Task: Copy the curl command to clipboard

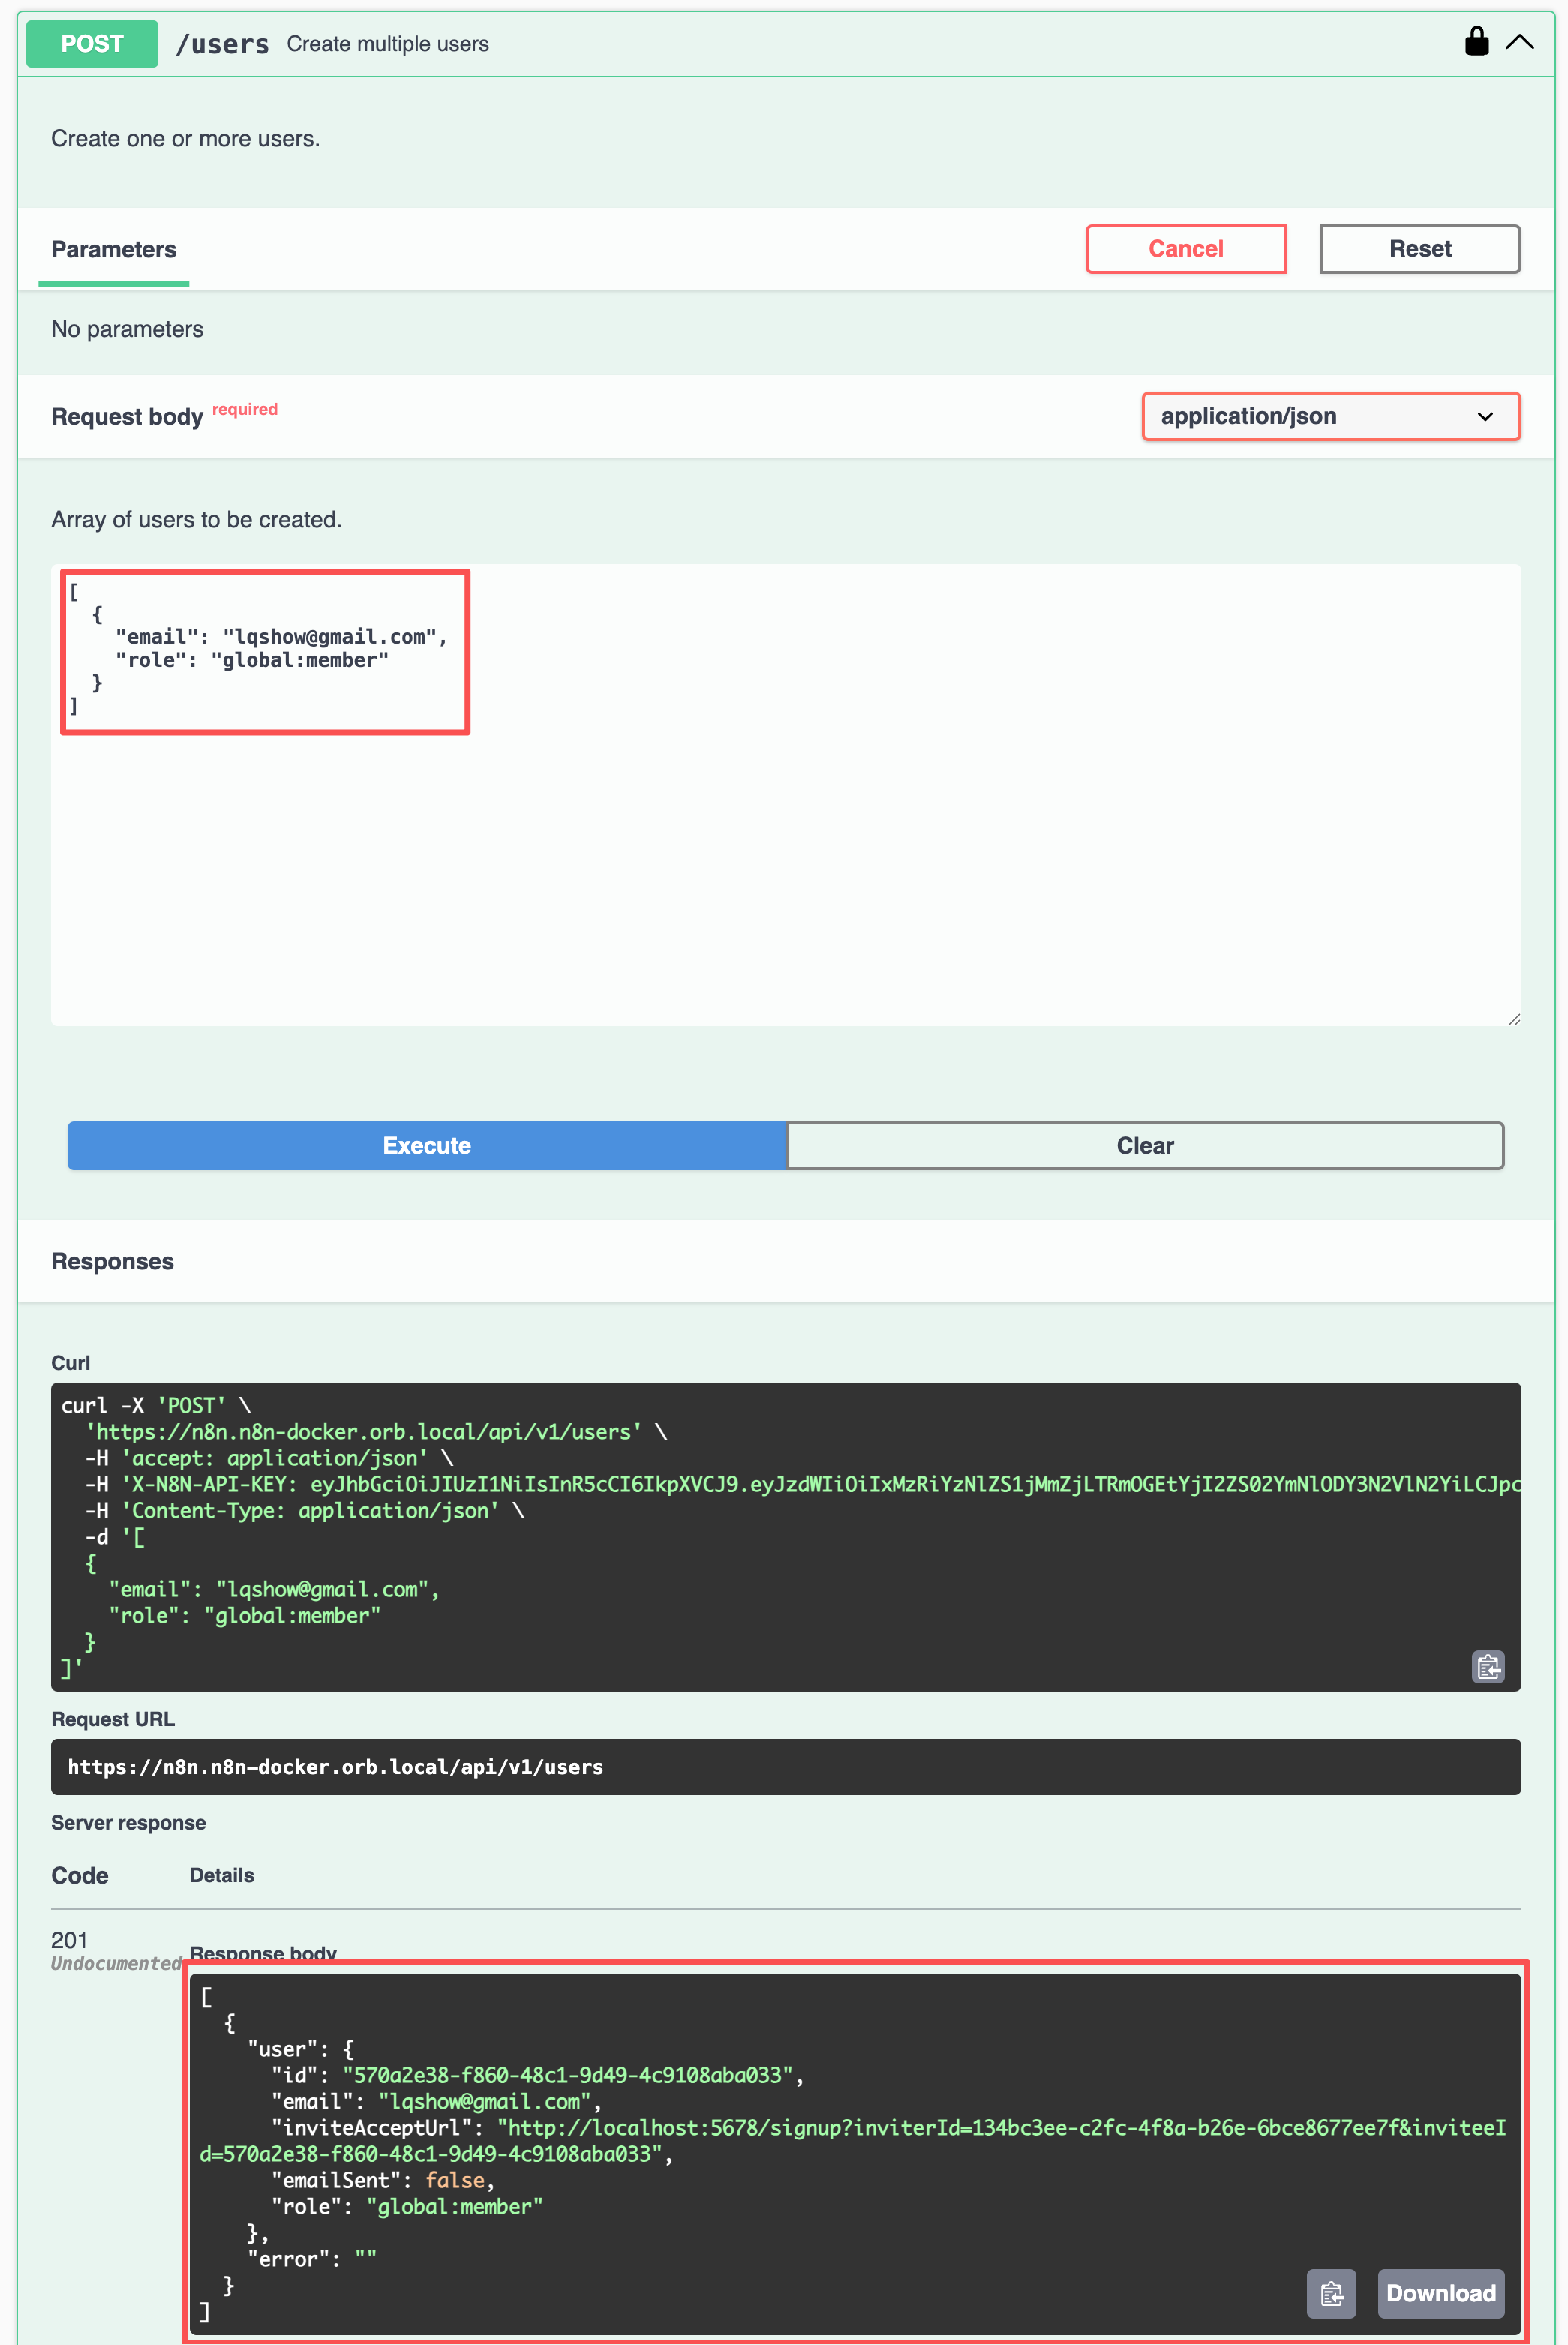Action: coord(1488,1666)
